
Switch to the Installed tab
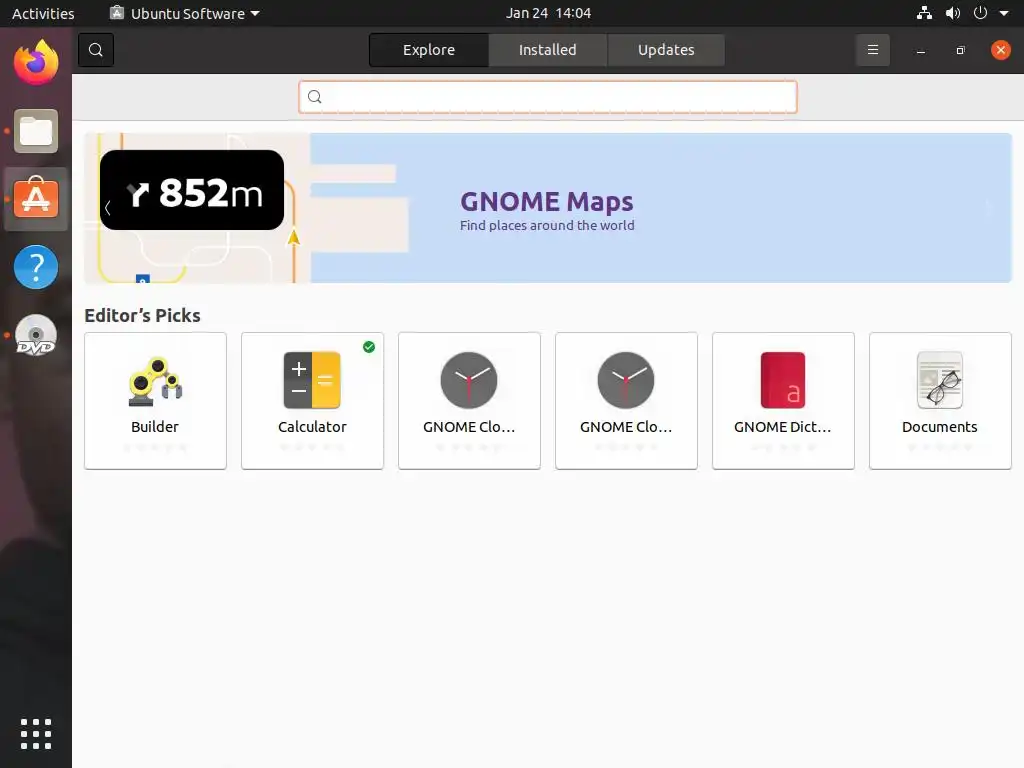pyautogui.click(x=547, y=50)
